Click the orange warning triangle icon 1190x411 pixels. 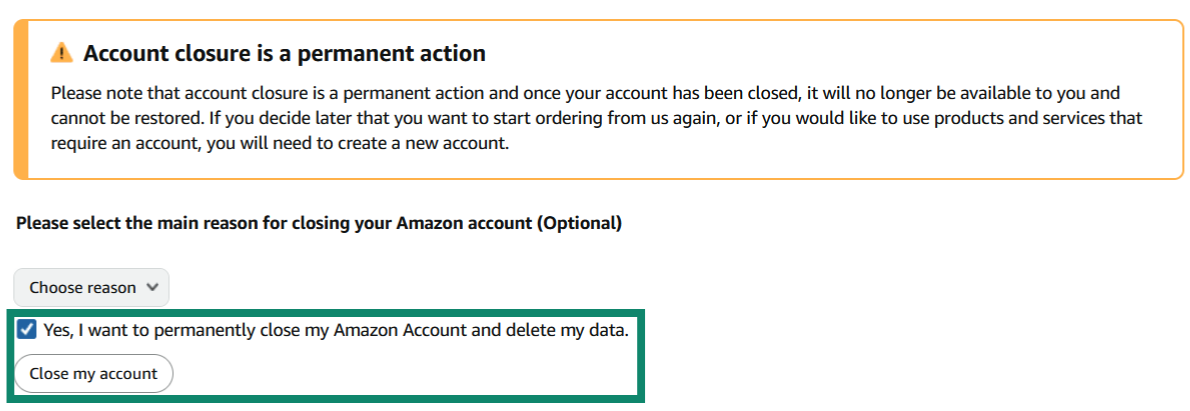click(x=62, y=52)
